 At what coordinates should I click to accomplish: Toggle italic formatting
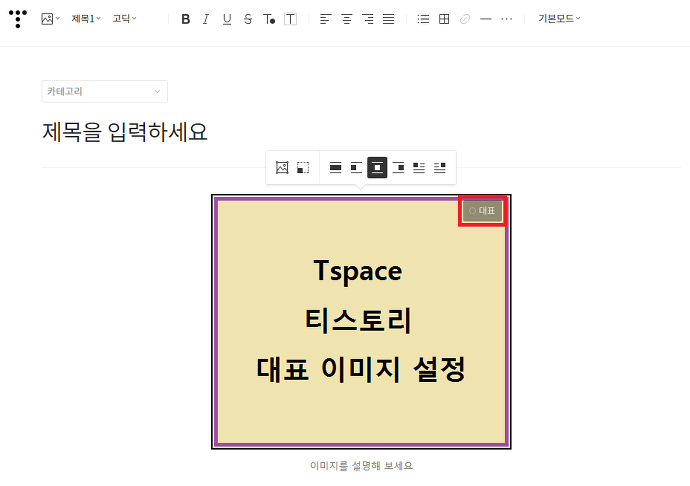pyautogui.click(x=206, y=19)
